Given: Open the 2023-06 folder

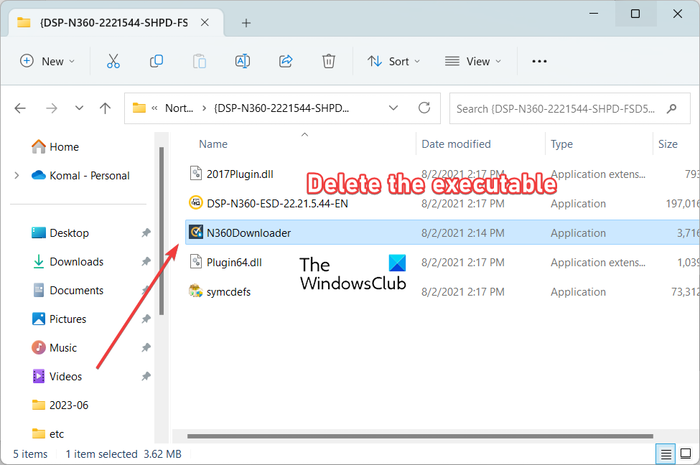Looking at the screenshot, I should [60, 405].
